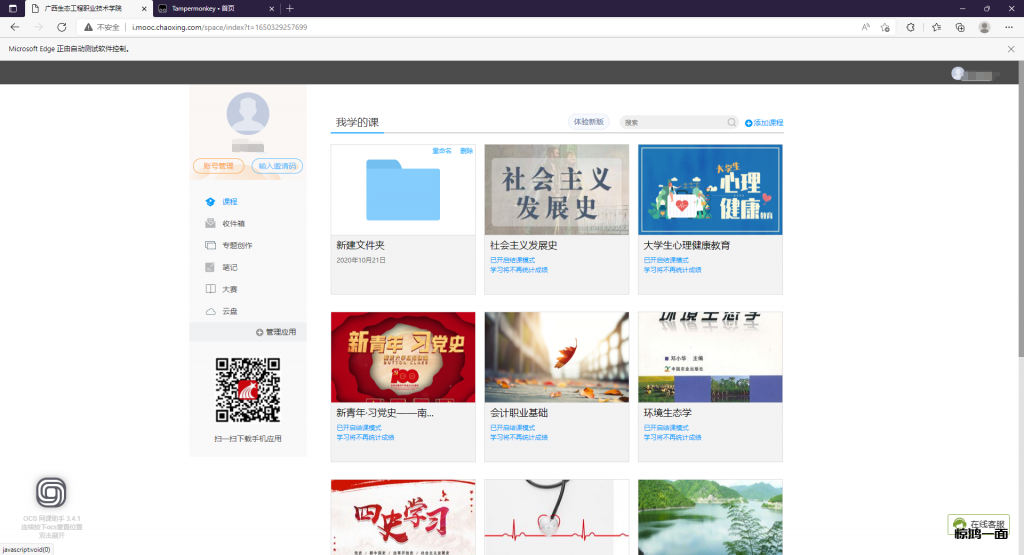This screenshot has width=1024, height=555.
Task: Open the 收件箱 inbox icon in sidebar
Action: [x=210, y=223]
